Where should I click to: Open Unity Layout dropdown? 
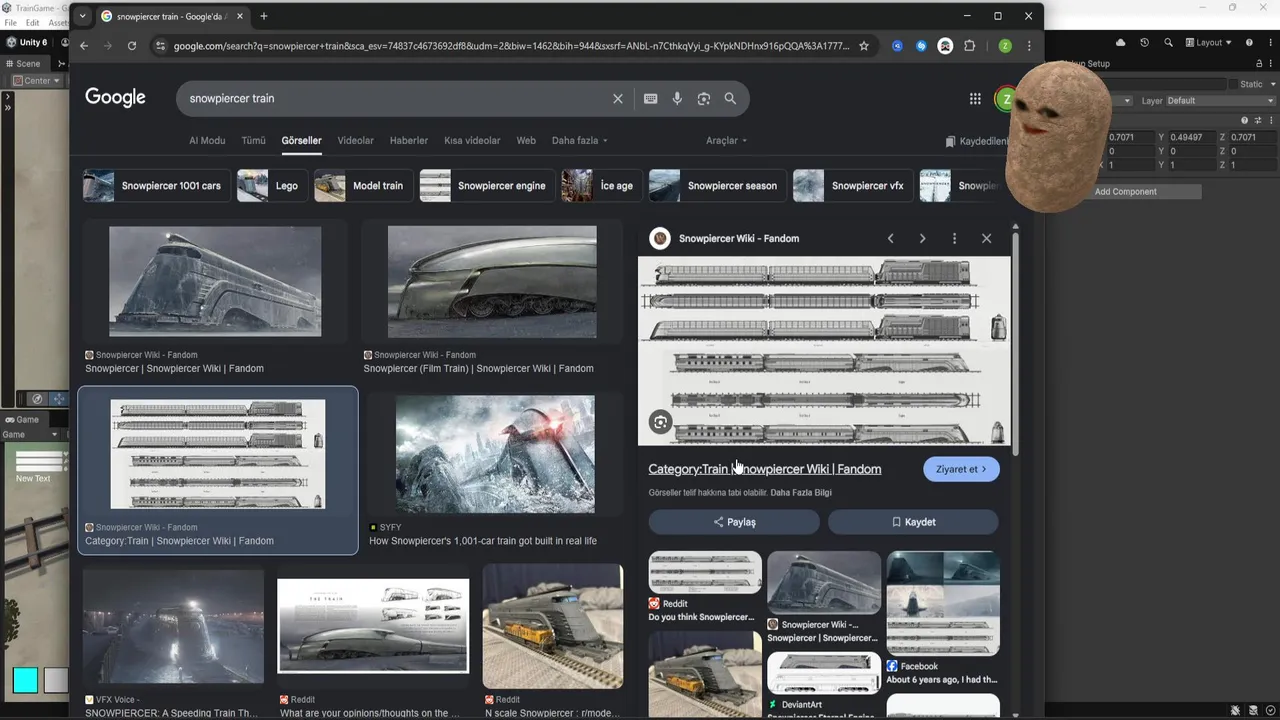click(x=1208, y=42)
